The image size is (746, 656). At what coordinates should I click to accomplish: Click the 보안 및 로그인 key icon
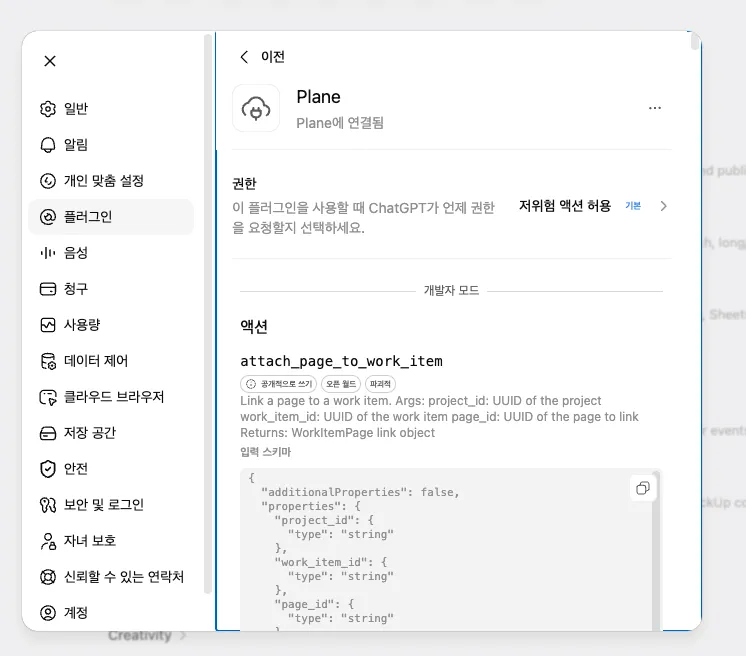click(x=48, y=505)
